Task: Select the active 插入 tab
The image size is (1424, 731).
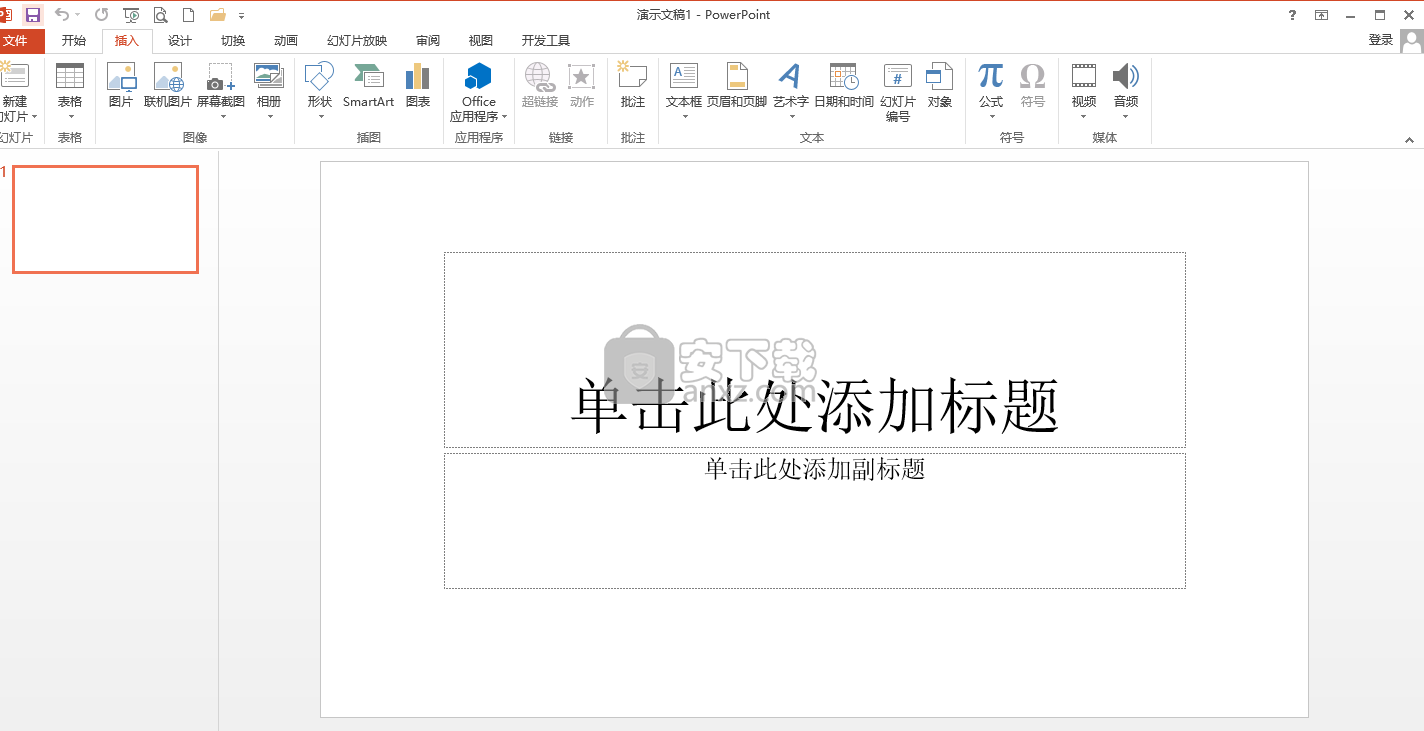Action: pyautogui.click(x=127, y=41)
